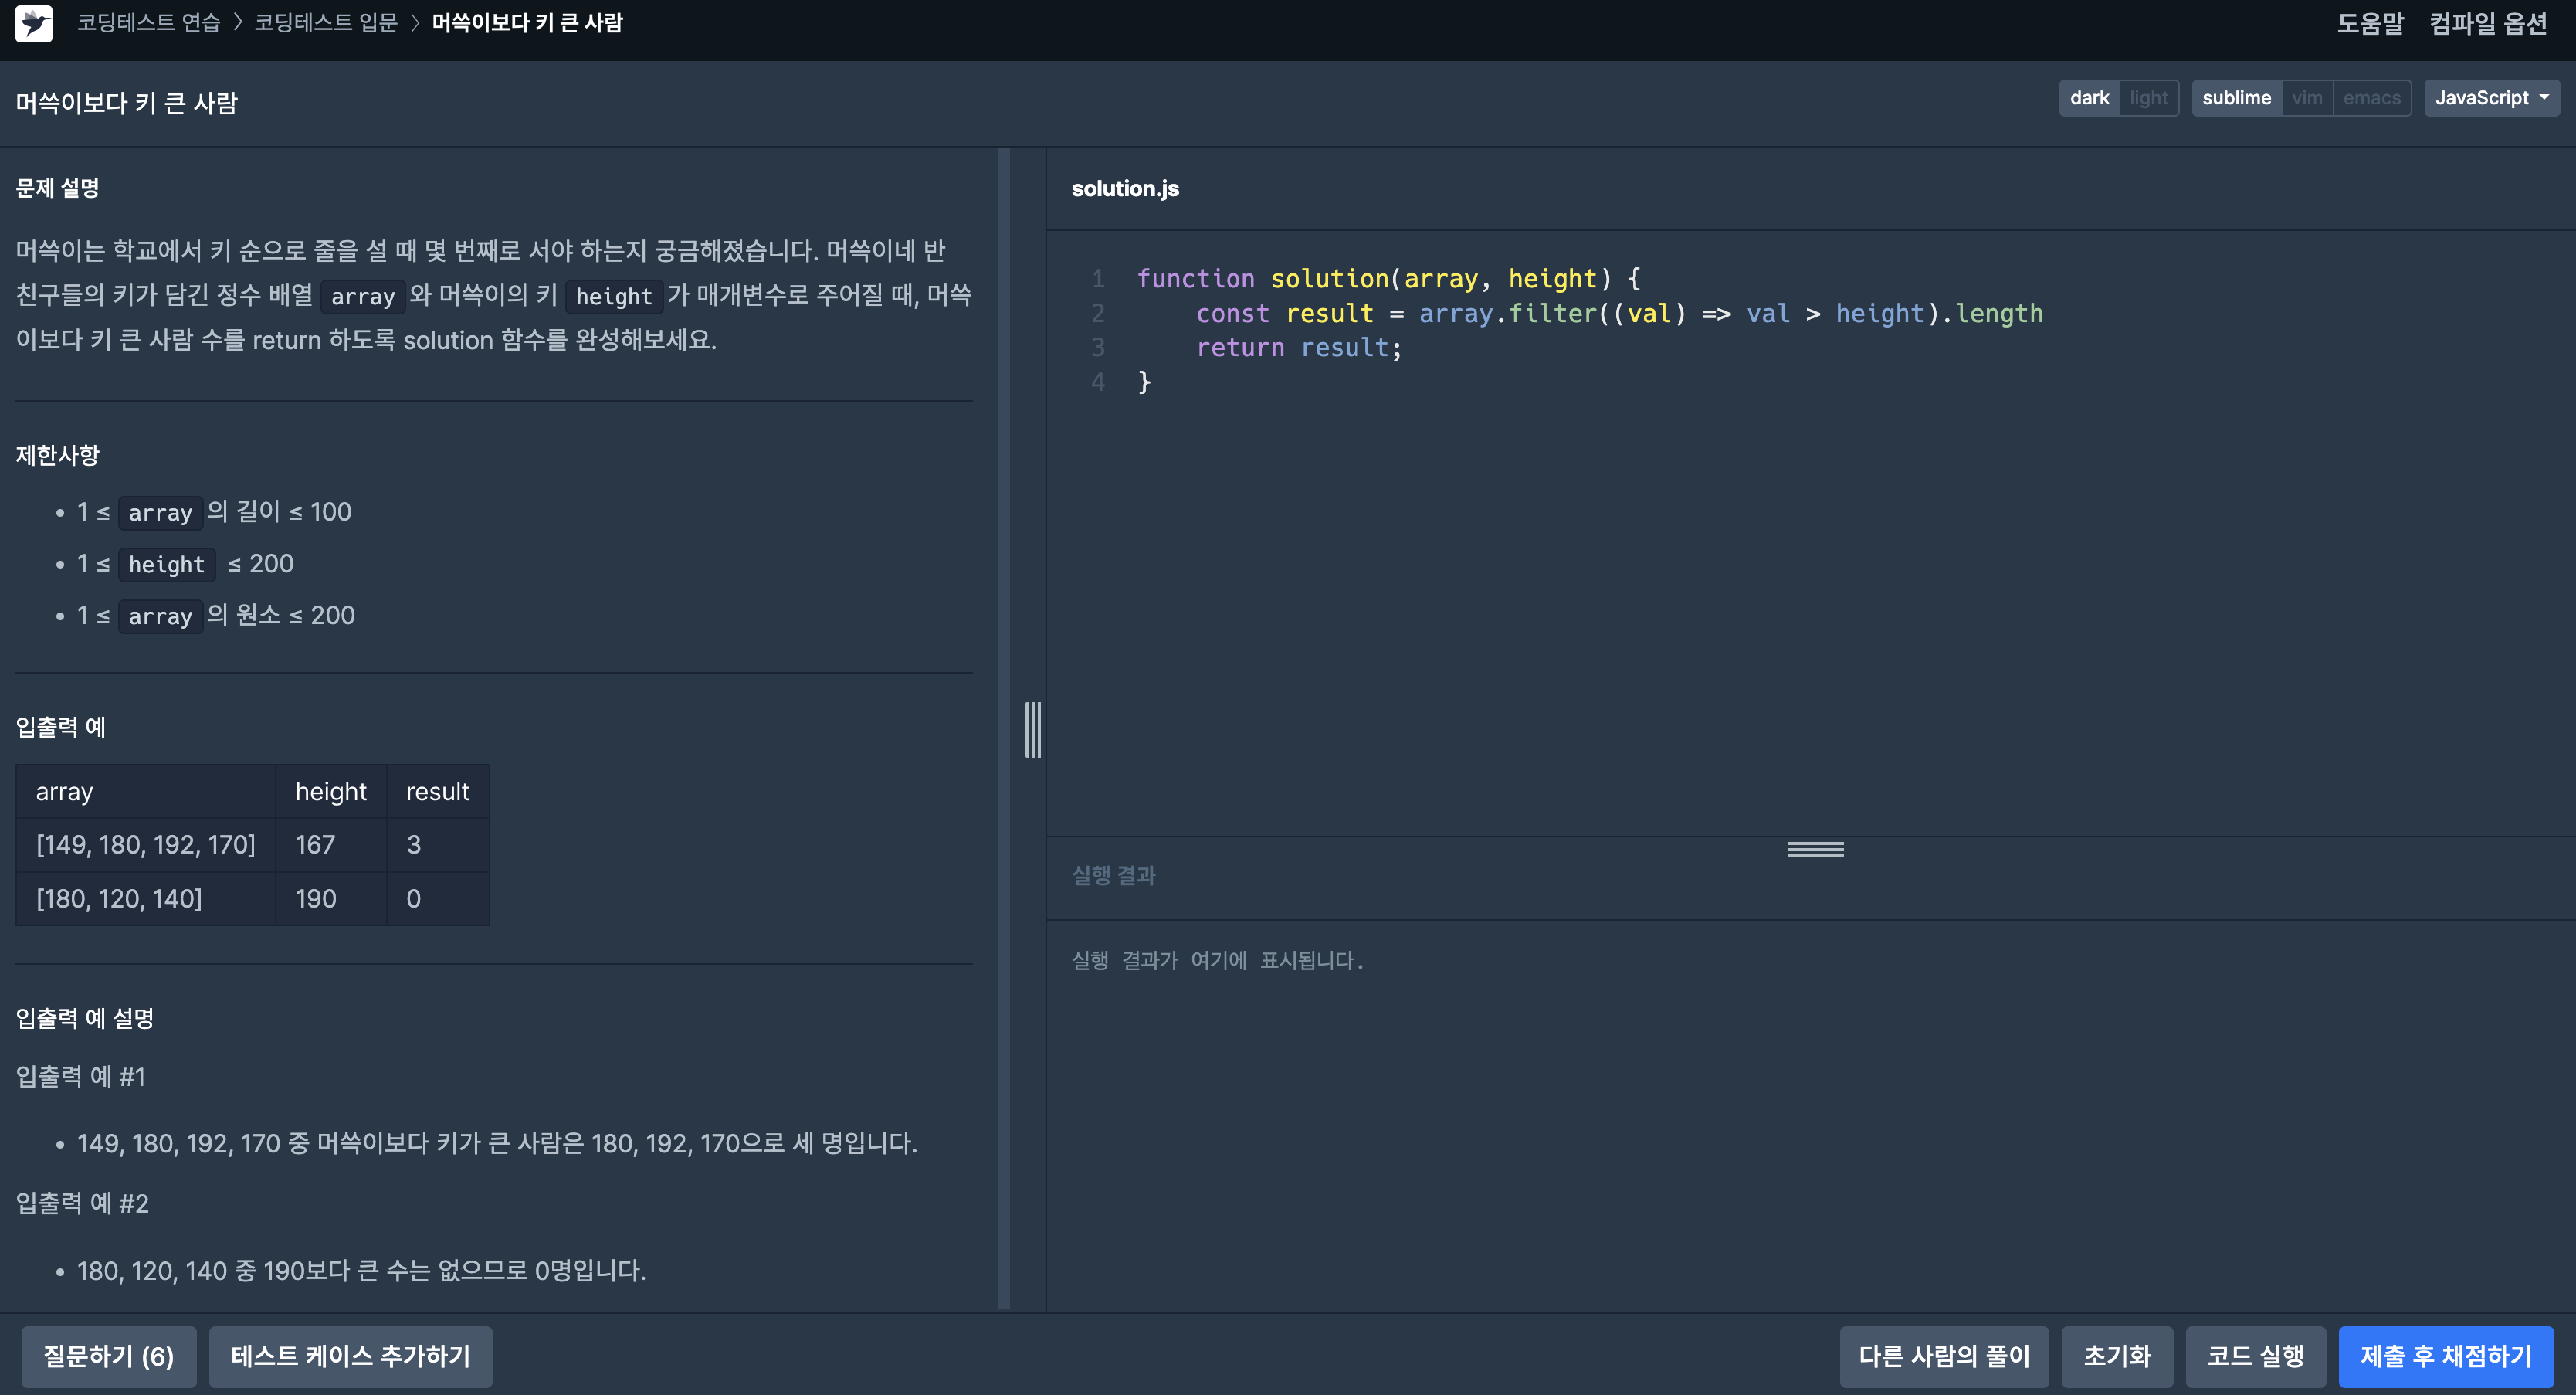The height and width of the screenshot is (1395, 2576).
Task: Click the horizontal result pane resize handle
Action: pos(1815,849)
